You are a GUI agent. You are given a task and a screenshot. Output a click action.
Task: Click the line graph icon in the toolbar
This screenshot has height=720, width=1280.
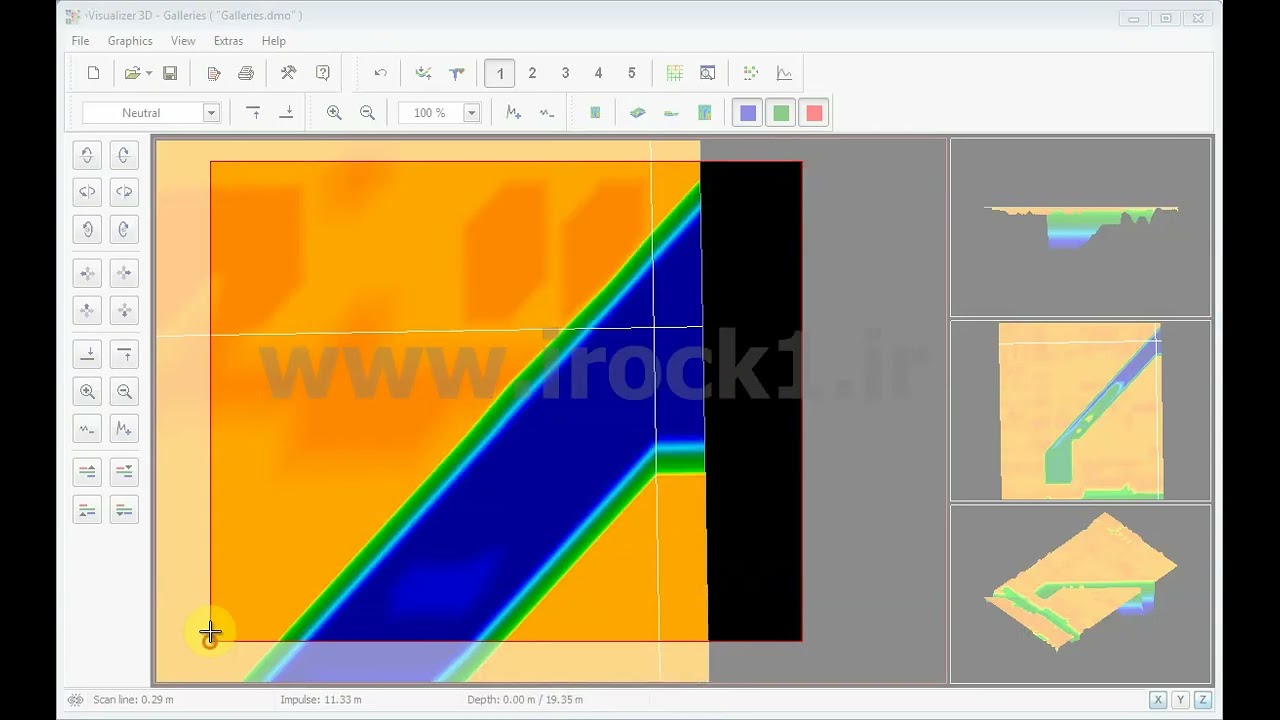[x=784, y=73]
